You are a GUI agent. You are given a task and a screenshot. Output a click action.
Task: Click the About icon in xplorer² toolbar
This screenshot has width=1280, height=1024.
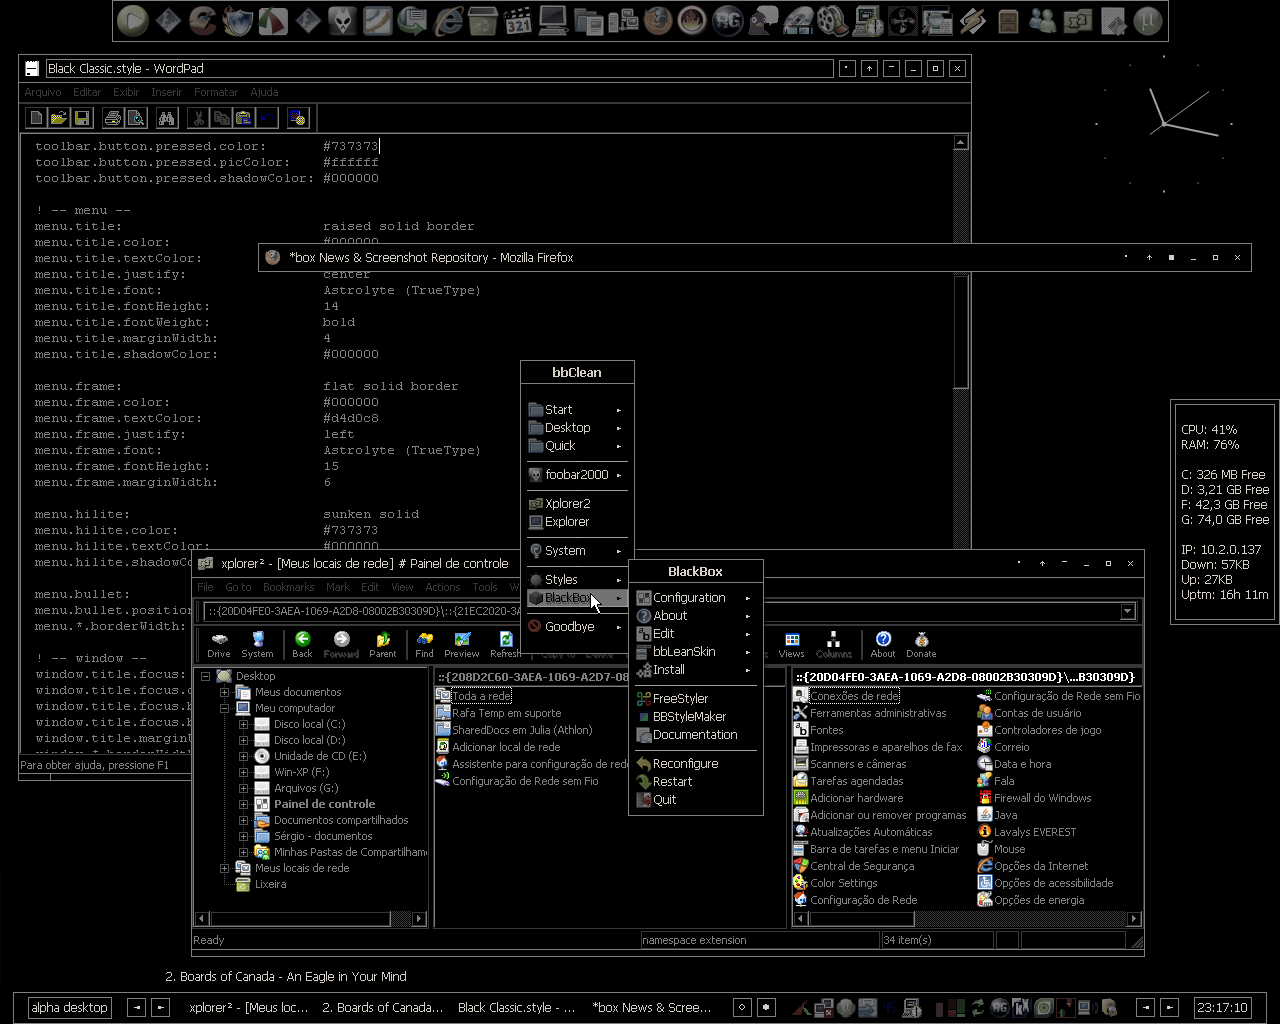pyautogui.click(x=883, y=645)
